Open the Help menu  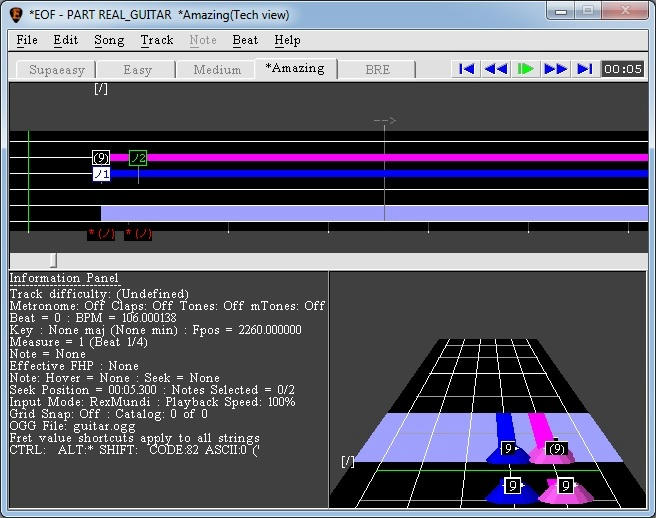coord(287,40)
